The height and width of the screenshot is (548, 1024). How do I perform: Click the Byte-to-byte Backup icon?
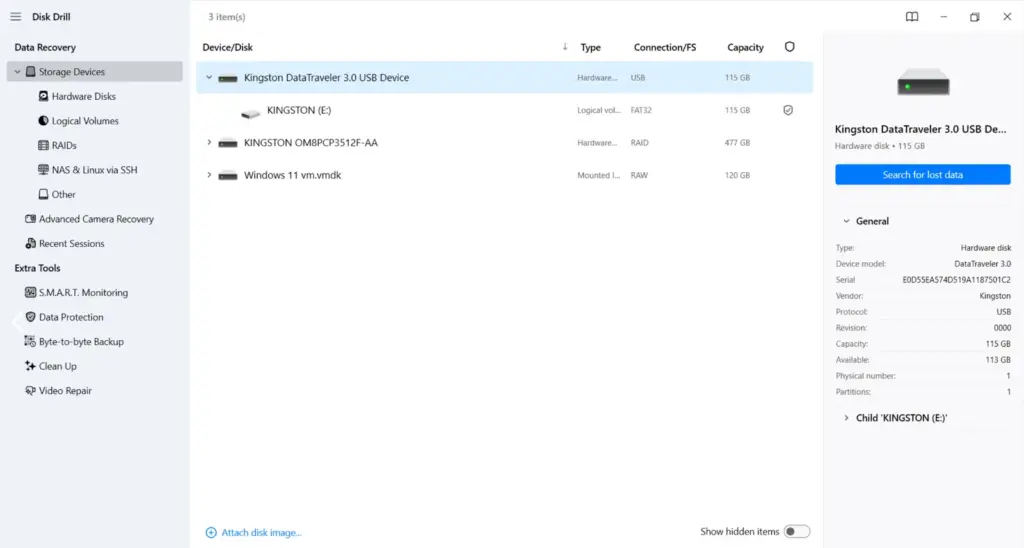click(x=30, y=342)
